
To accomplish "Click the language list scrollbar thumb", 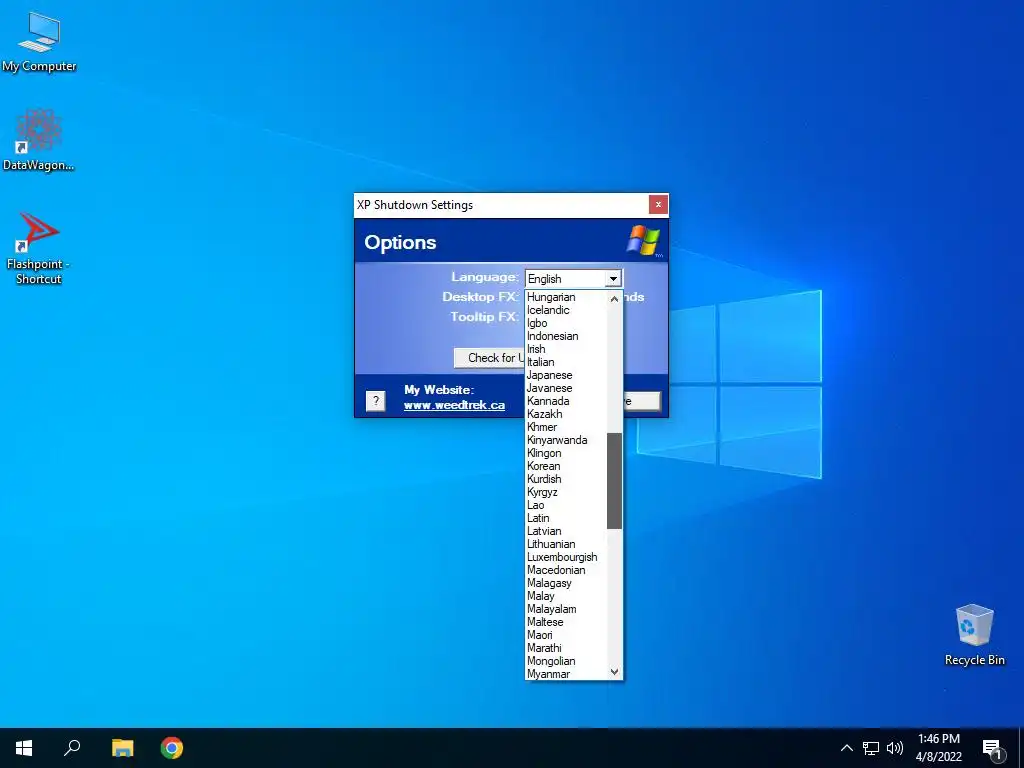I will pyautogui.click(x=614, y=481).
